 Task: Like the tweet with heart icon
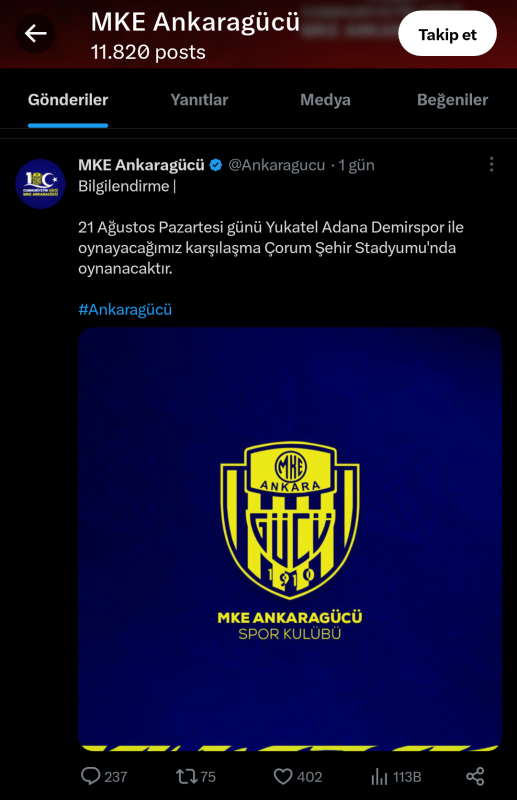click(283, 777)
